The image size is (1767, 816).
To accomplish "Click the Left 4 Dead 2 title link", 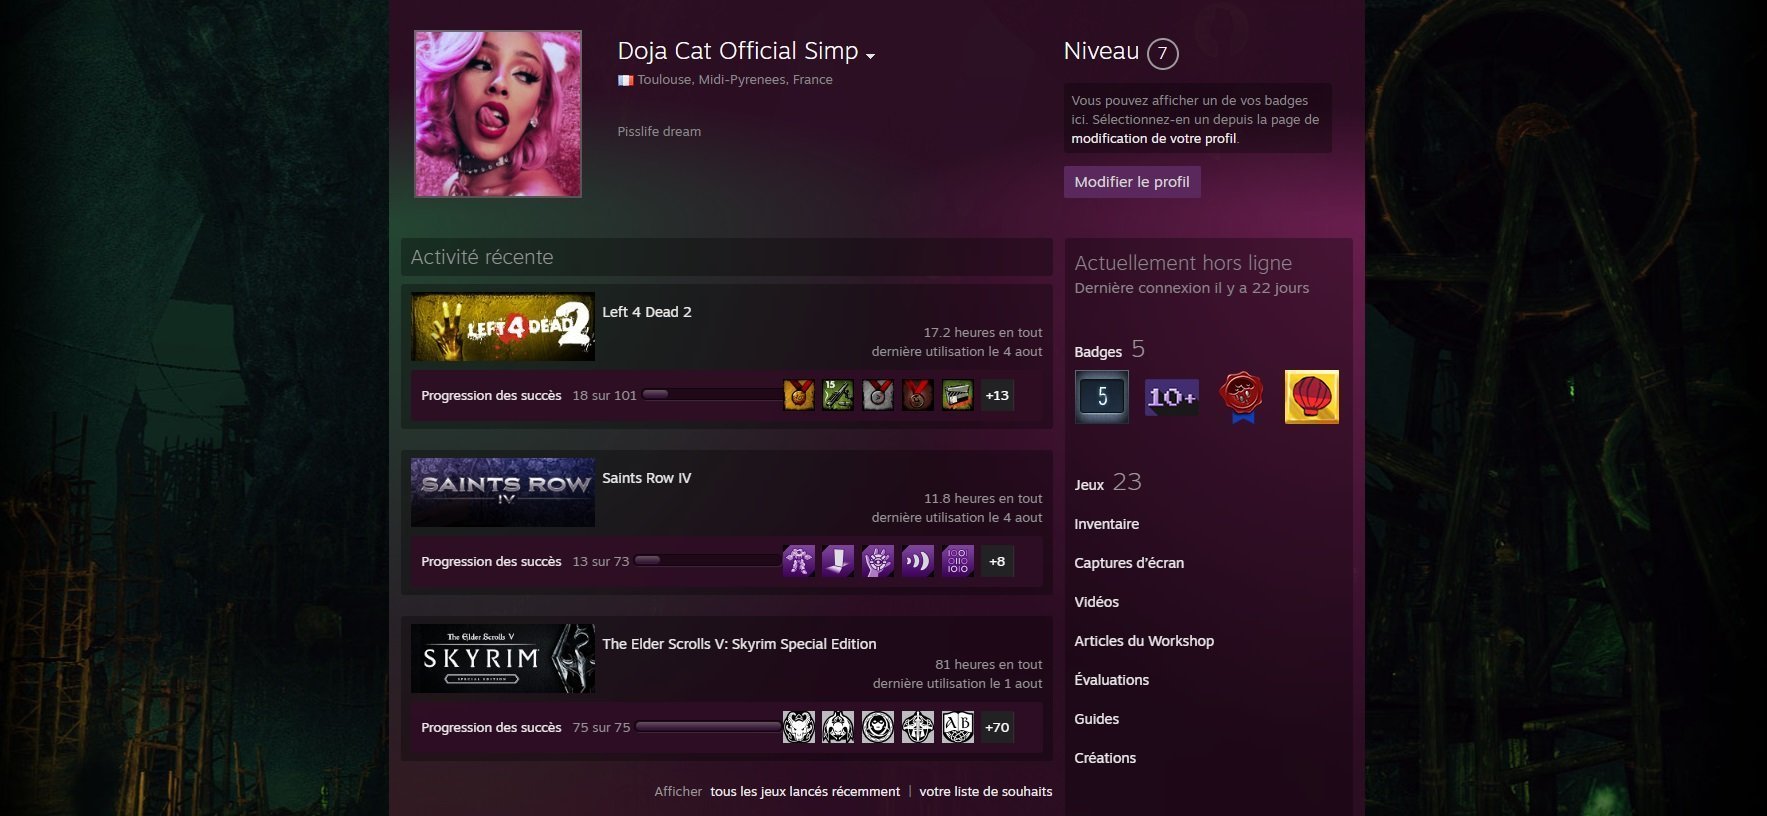I will (647, 312).
